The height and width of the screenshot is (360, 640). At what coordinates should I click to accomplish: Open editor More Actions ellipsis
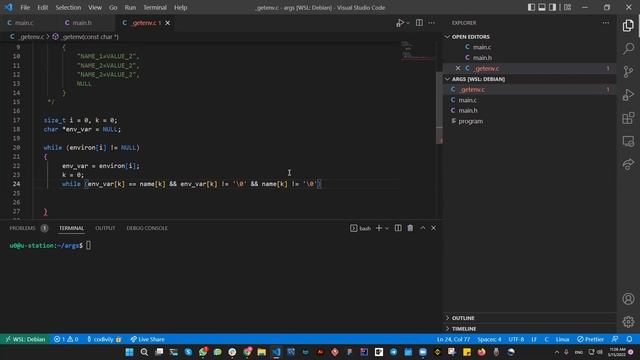coord(431,23)
